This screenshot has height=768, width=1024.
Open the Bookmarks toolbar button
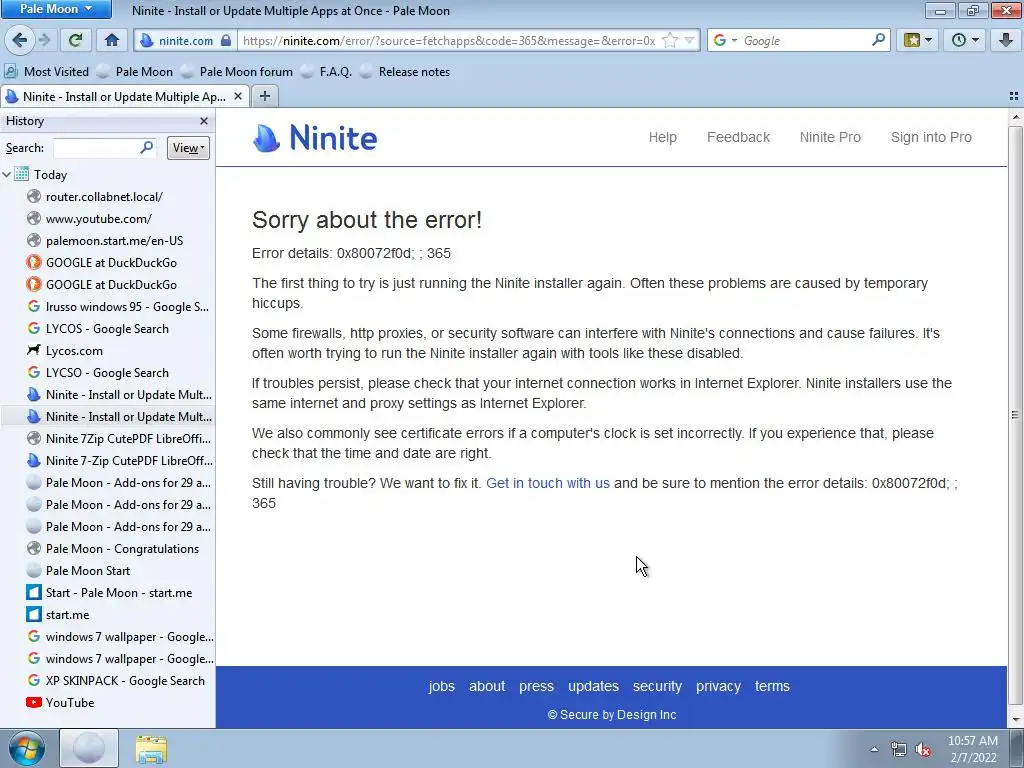pos(918,40)
